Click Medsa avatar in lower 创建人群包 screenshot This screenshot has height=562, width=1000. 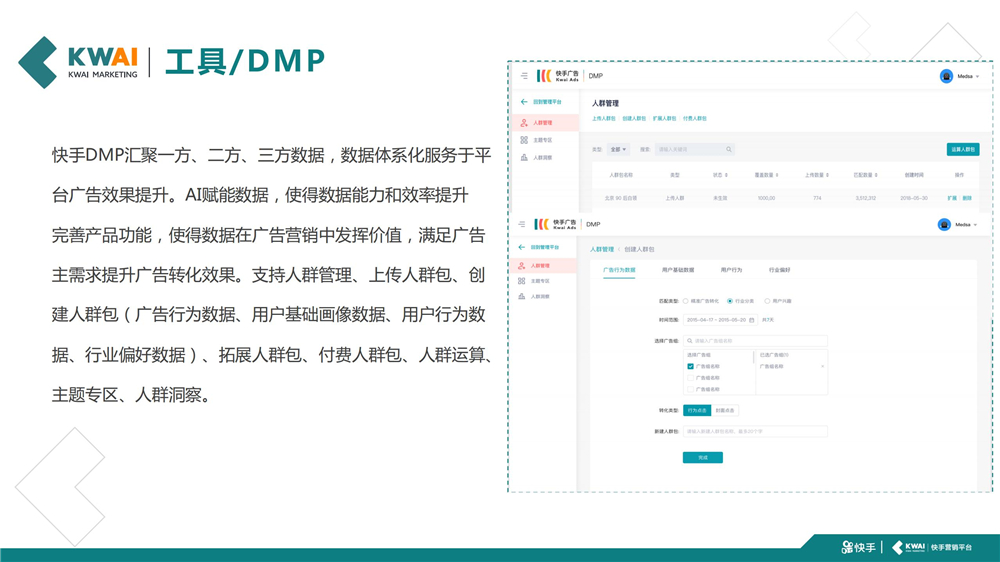point(944,224)
